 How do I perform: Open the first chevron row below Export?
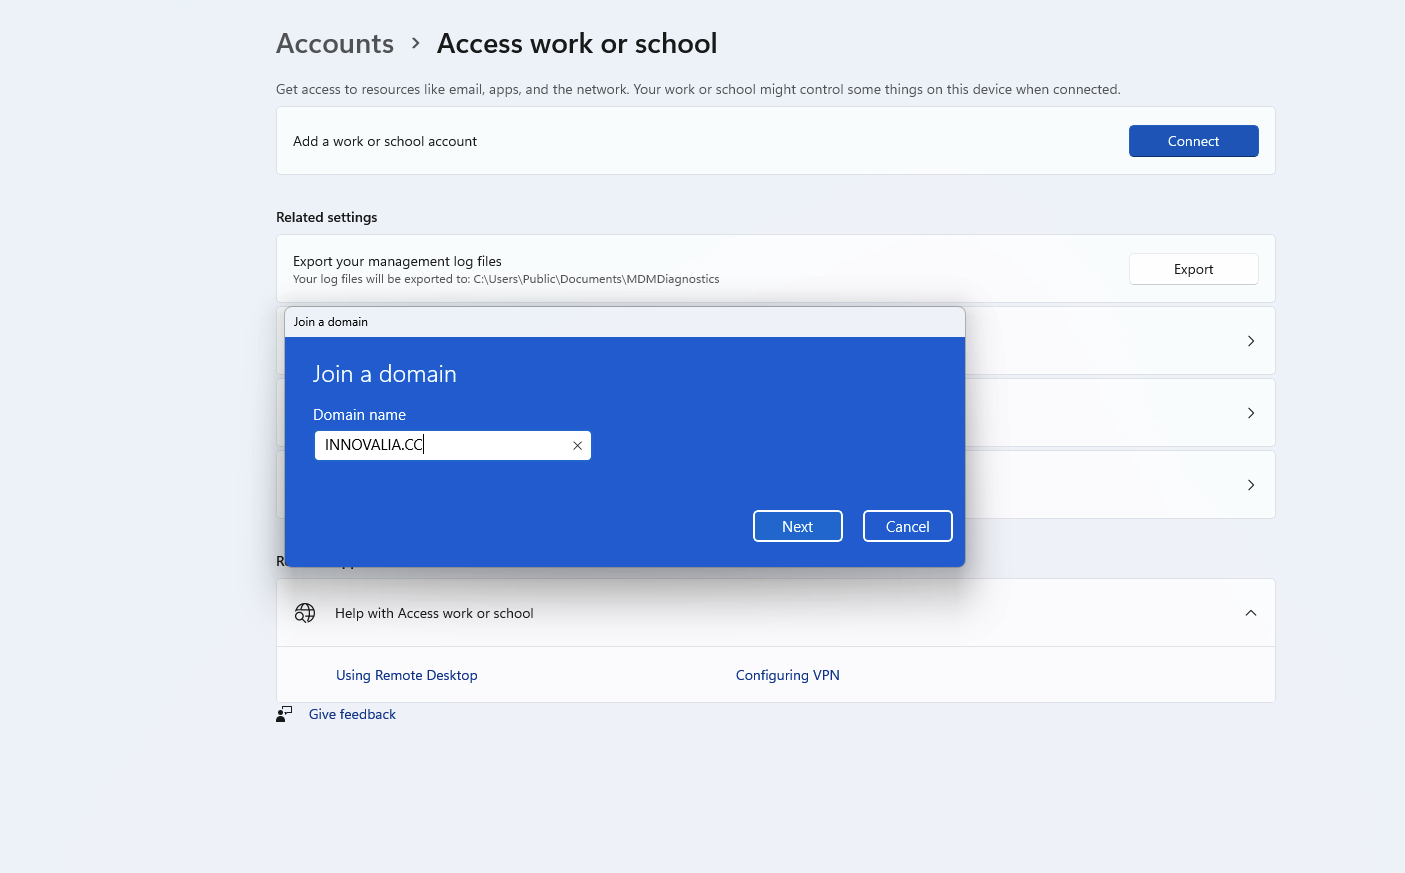[1250, 341]
